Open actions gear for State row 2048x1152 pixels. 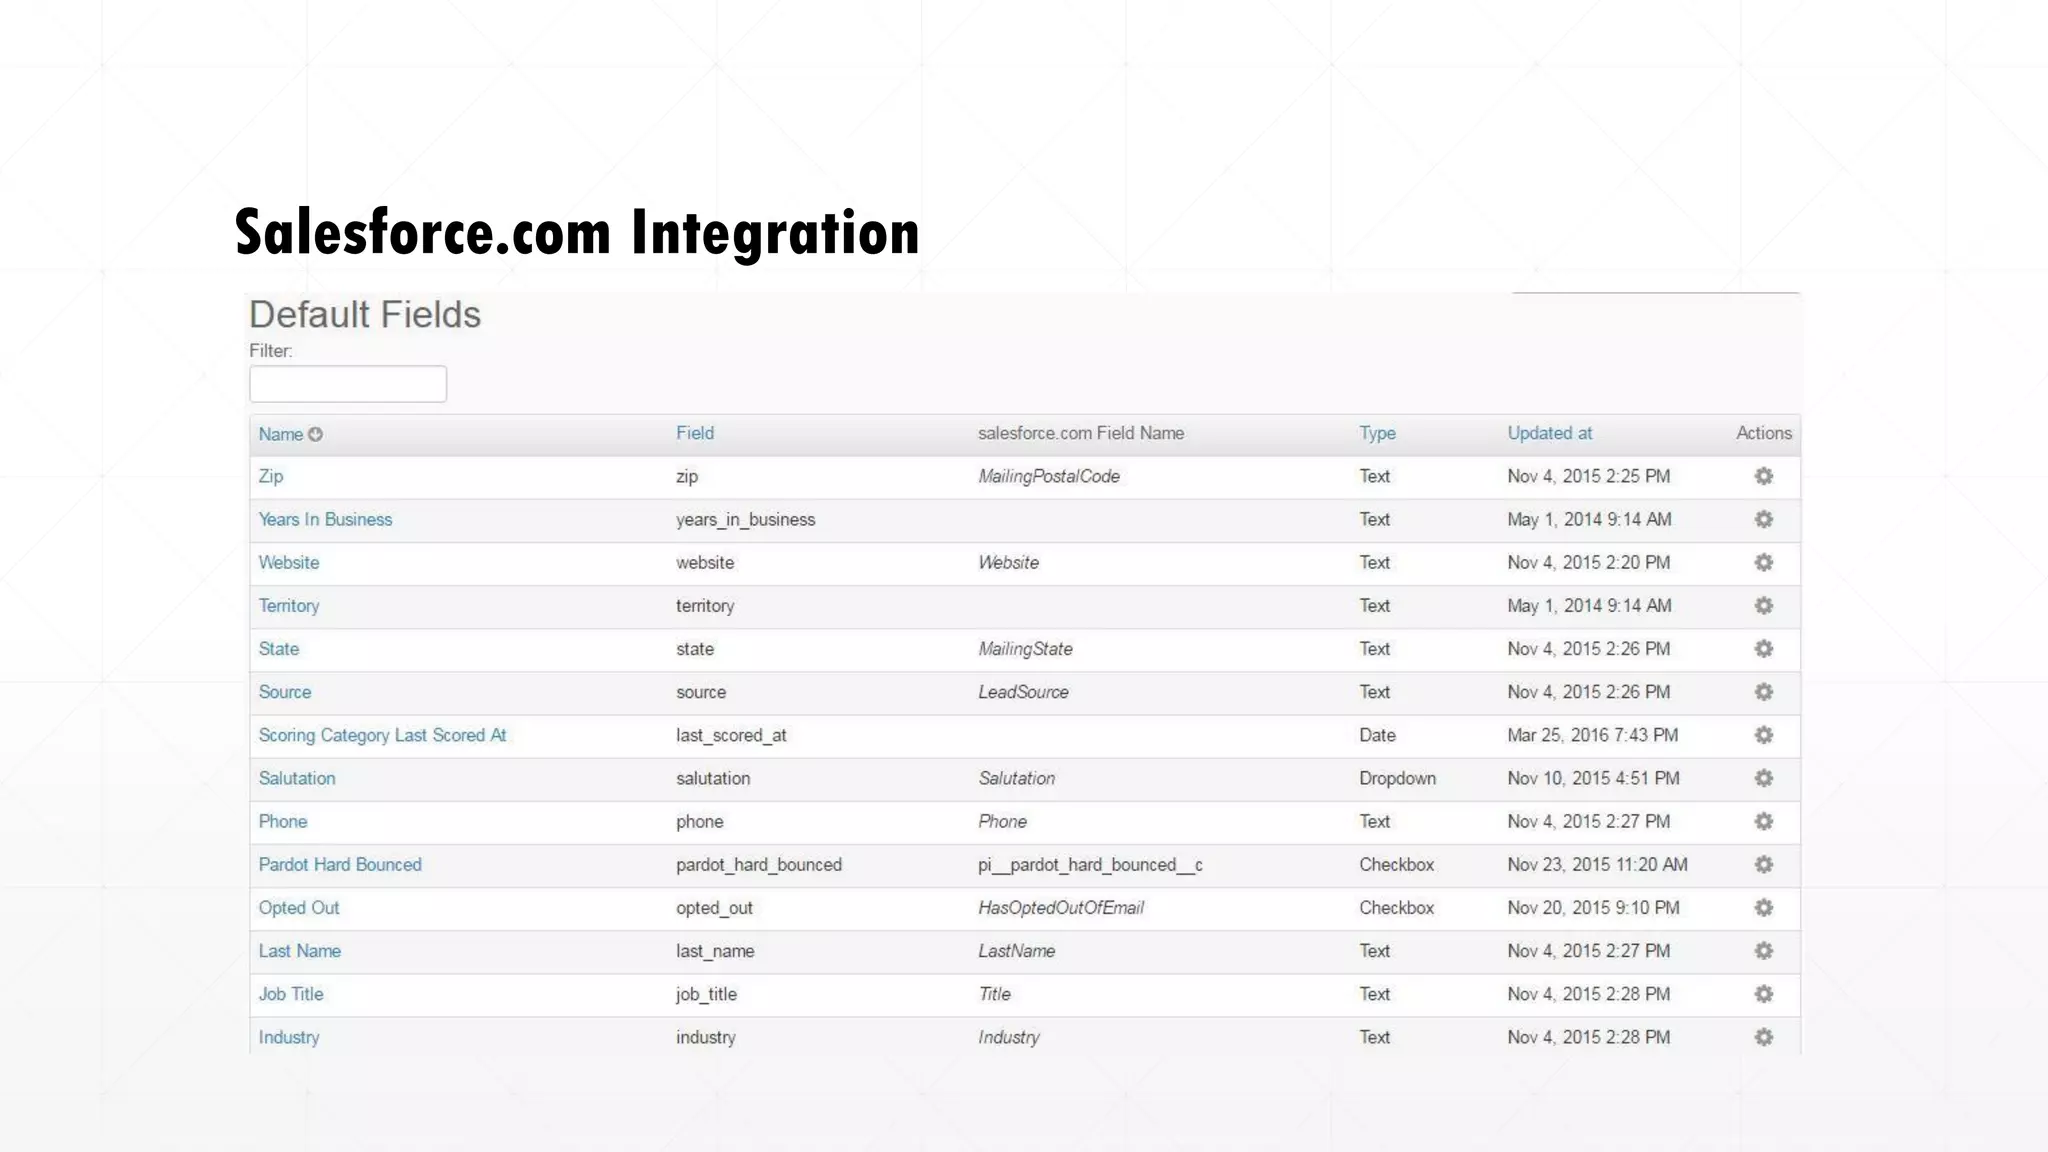pyautogui.click(x=1764, y=649)
